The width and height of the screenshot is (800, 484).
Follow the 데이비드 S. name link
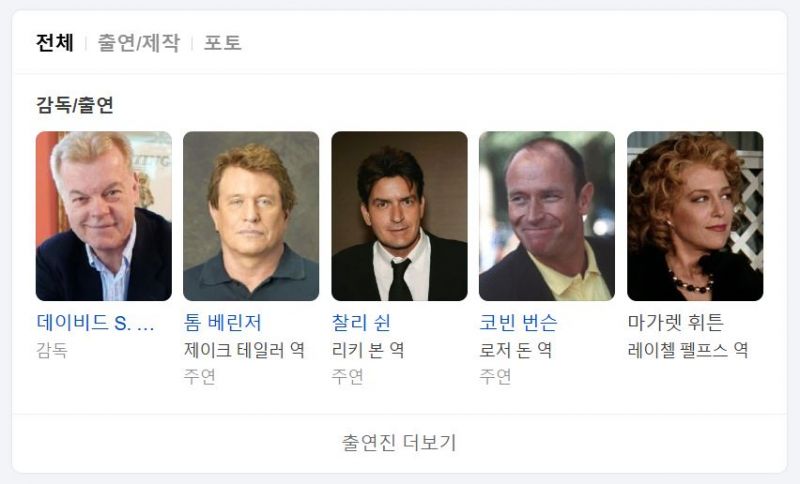[96, 323]
